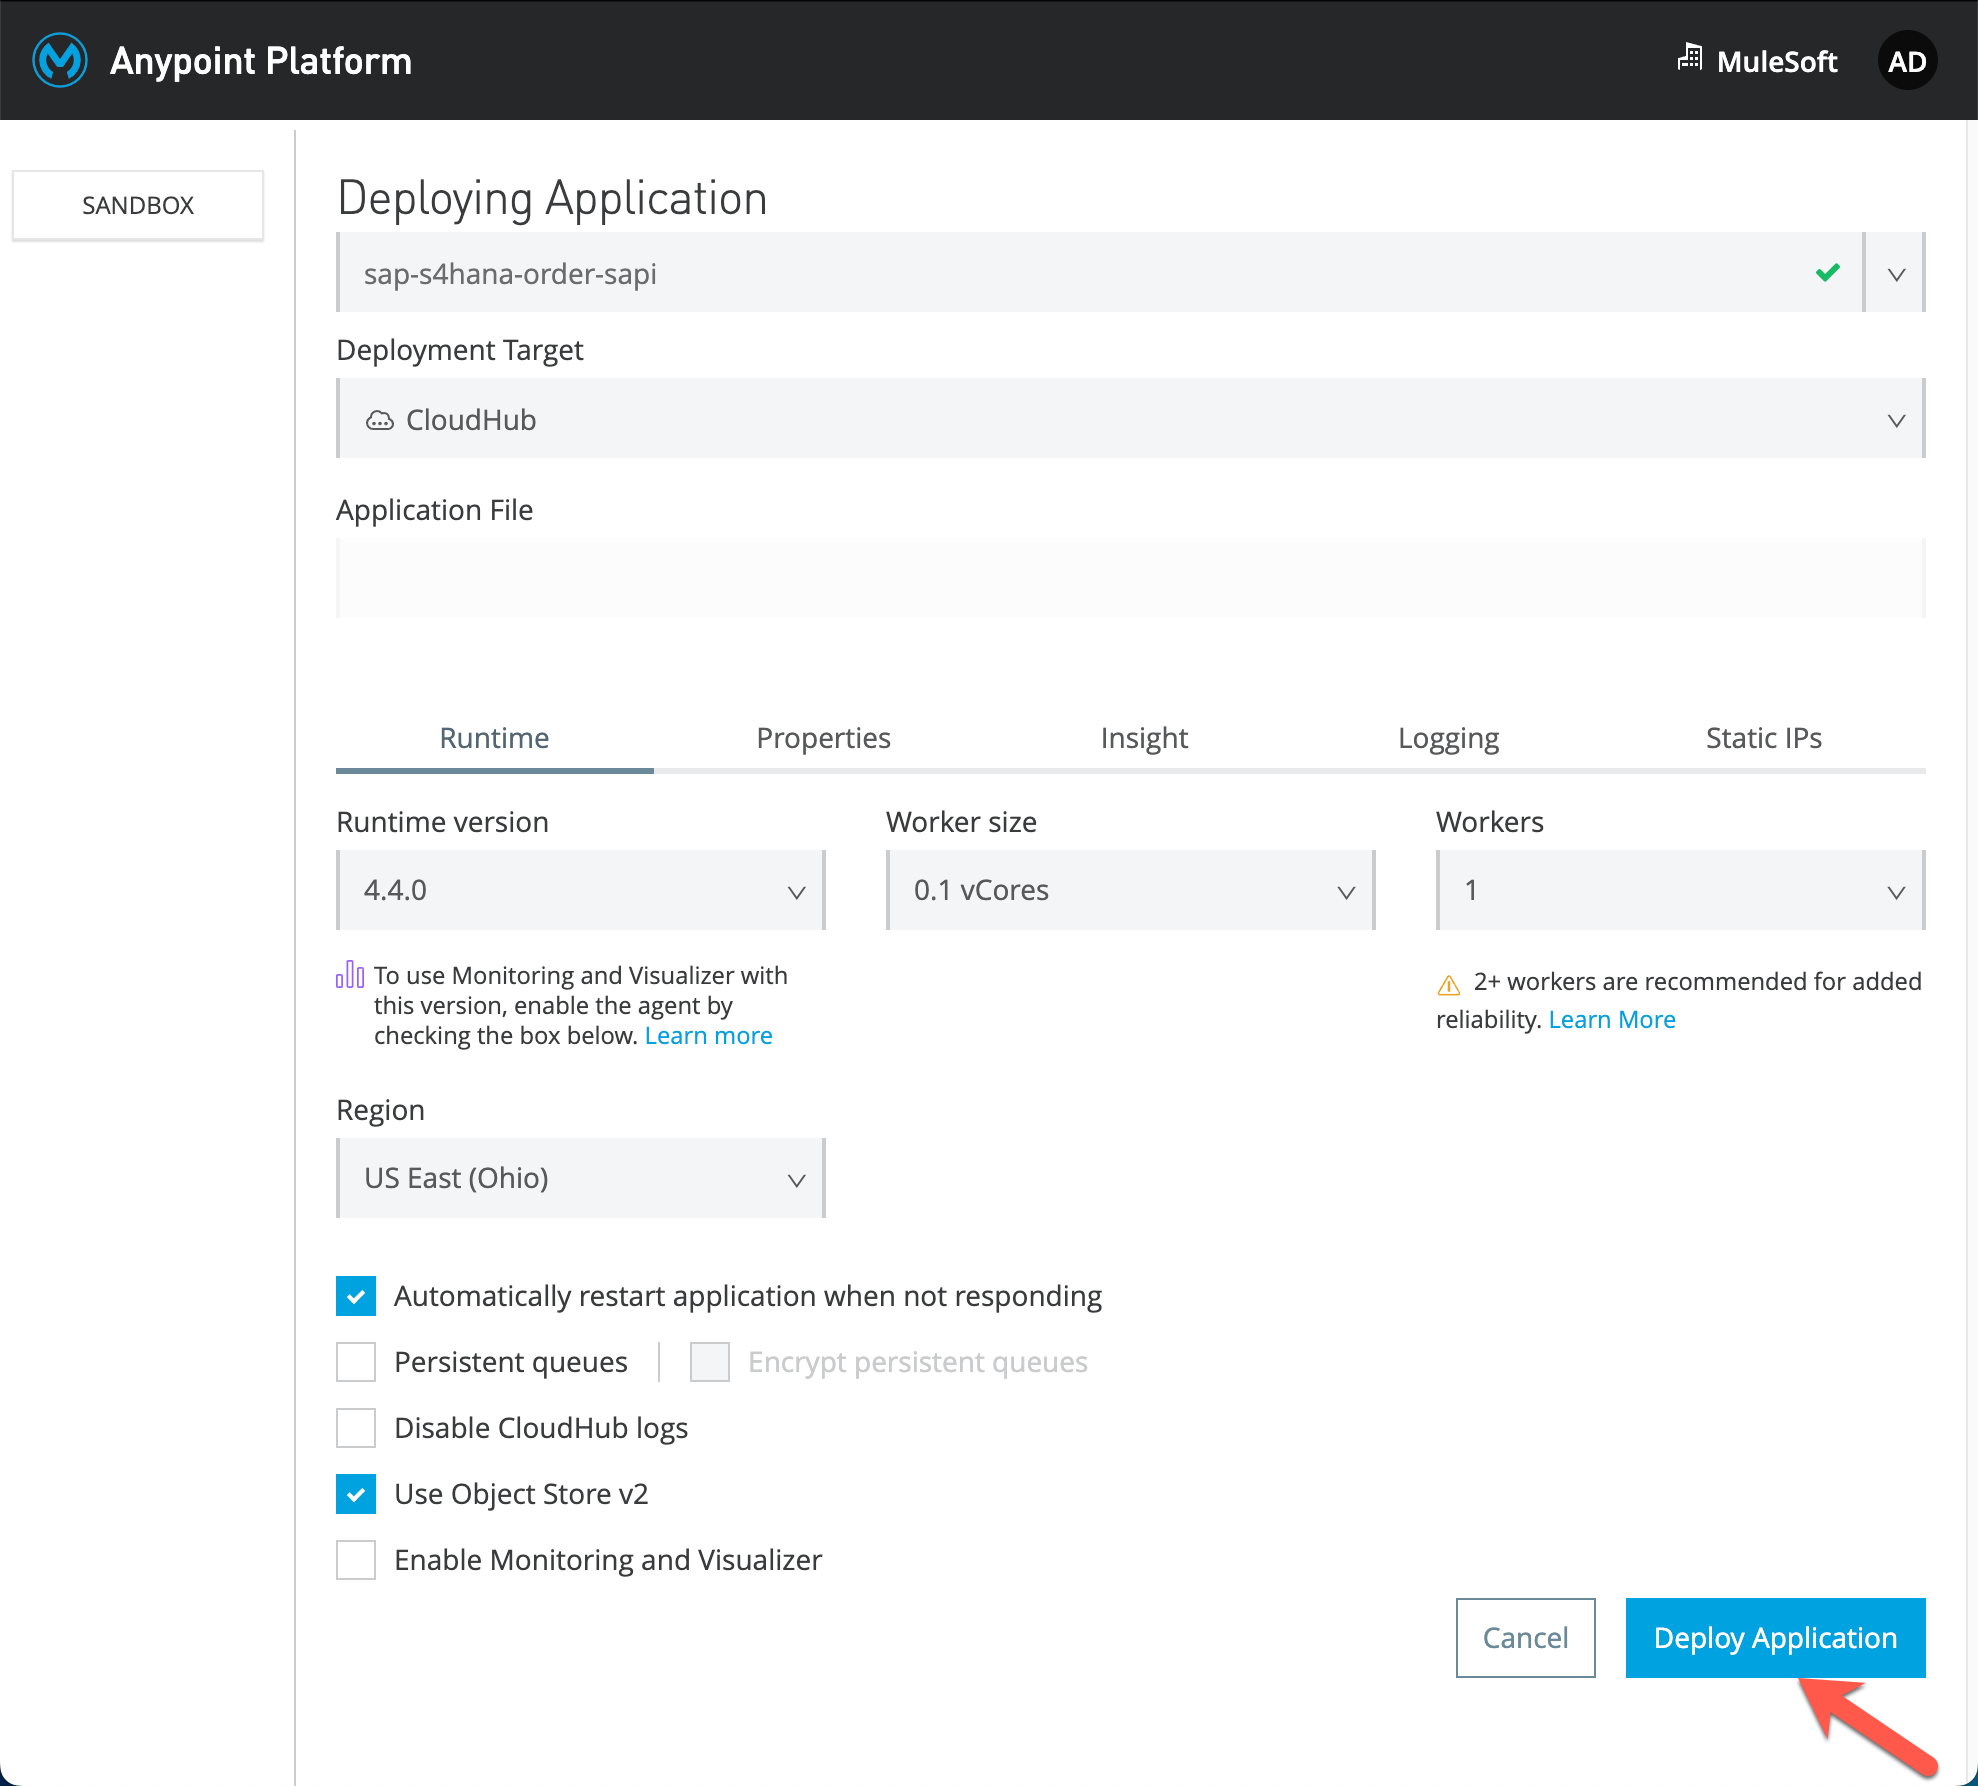This screenshot has height=1786, width=1978.
Task: Open the Worker size vCores dropdown
Action: click(x=1131, y=890)
